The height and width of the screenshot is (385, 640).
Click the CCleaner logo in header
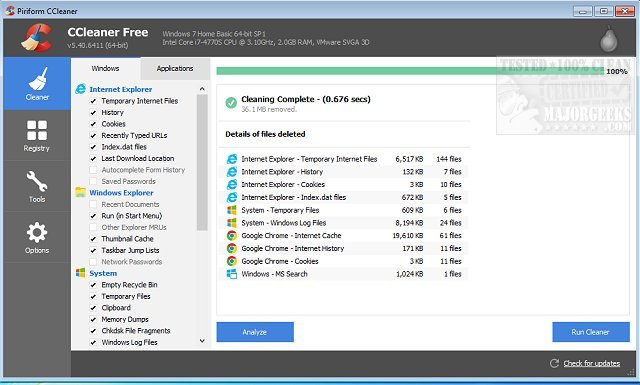(x=36, y=38)
